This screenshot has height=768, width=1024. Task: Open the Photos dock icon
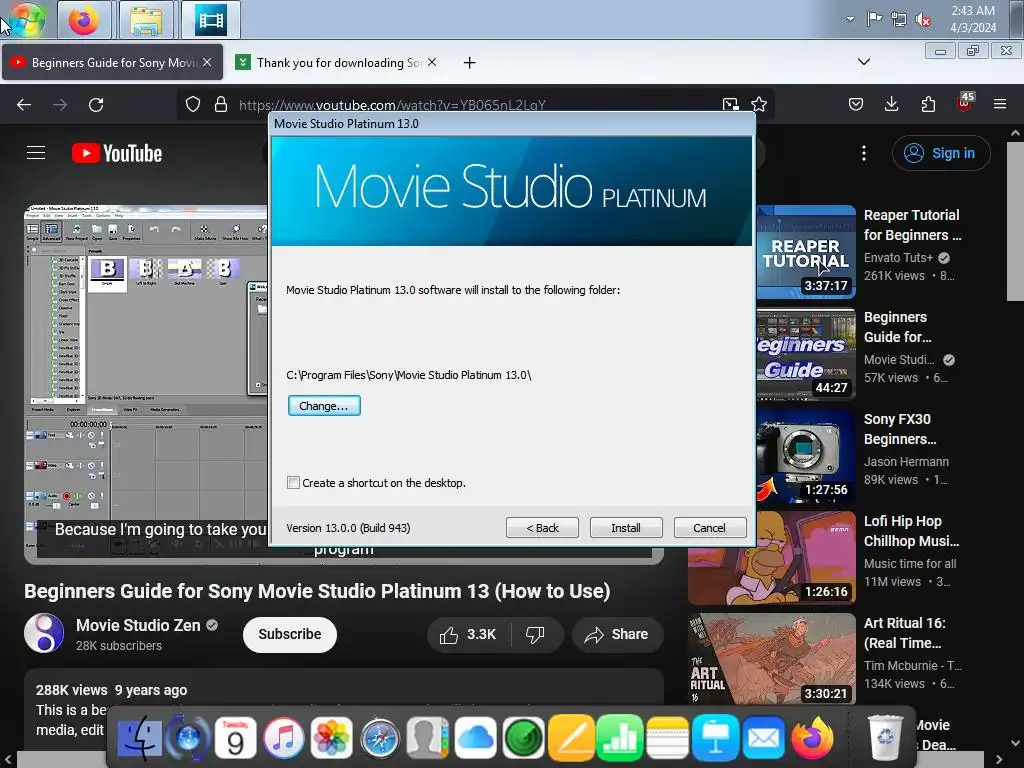point(331,738)
